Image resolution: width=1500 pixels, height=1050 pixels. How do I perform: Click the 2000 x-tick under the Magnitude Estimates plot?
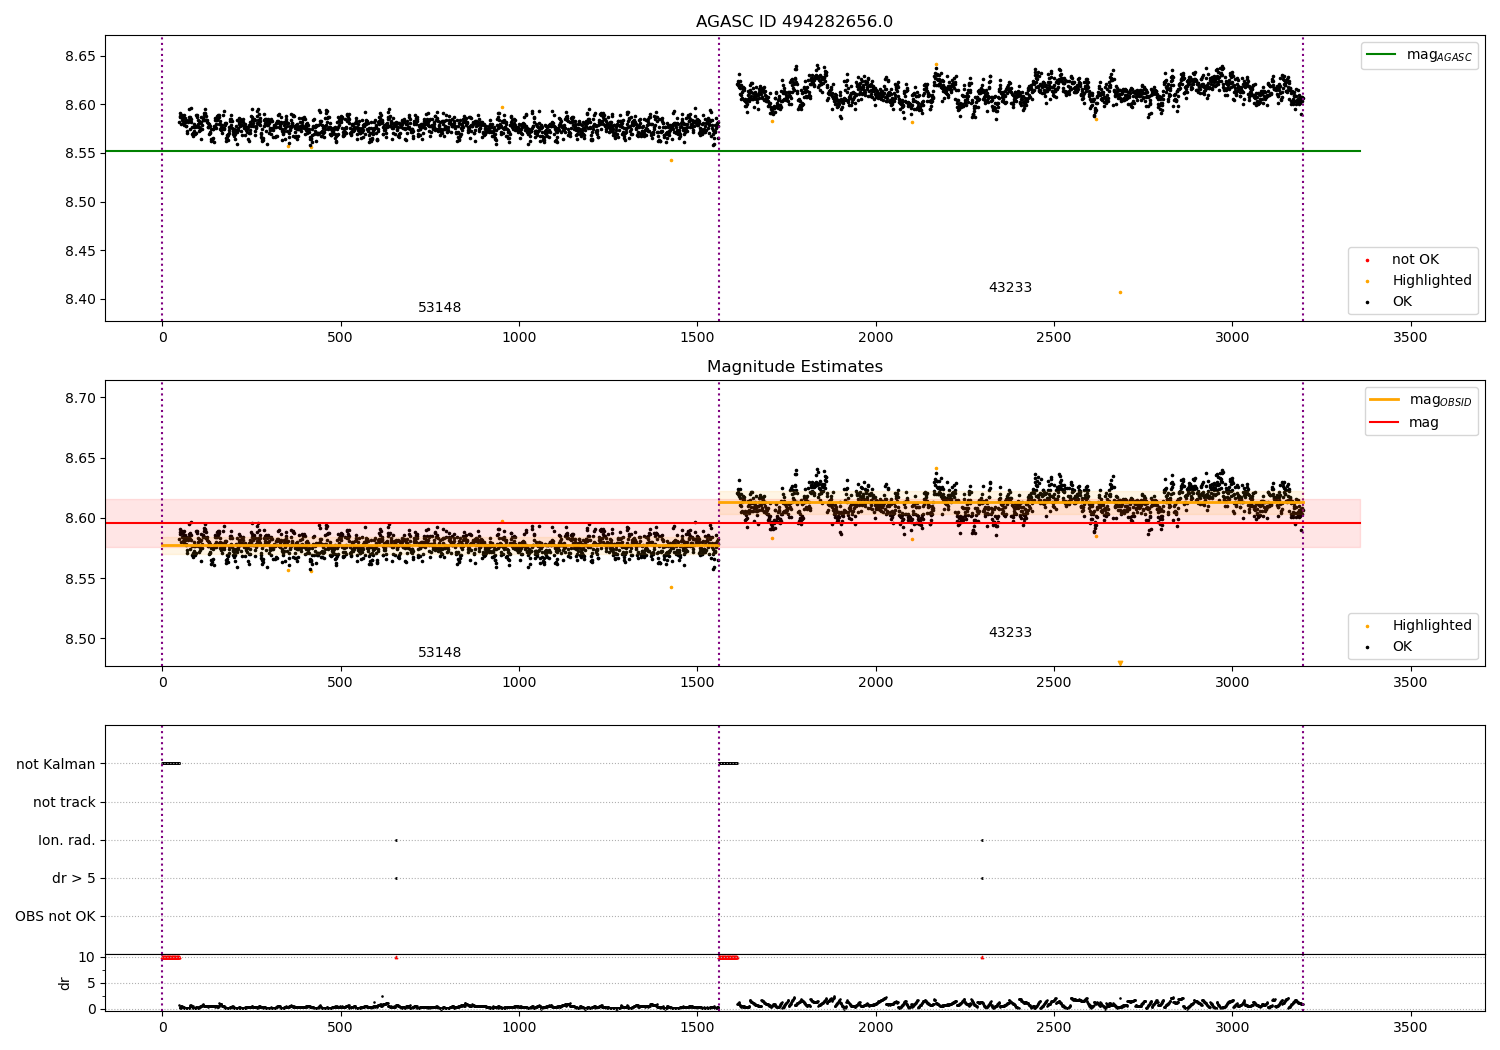point(875,683)
